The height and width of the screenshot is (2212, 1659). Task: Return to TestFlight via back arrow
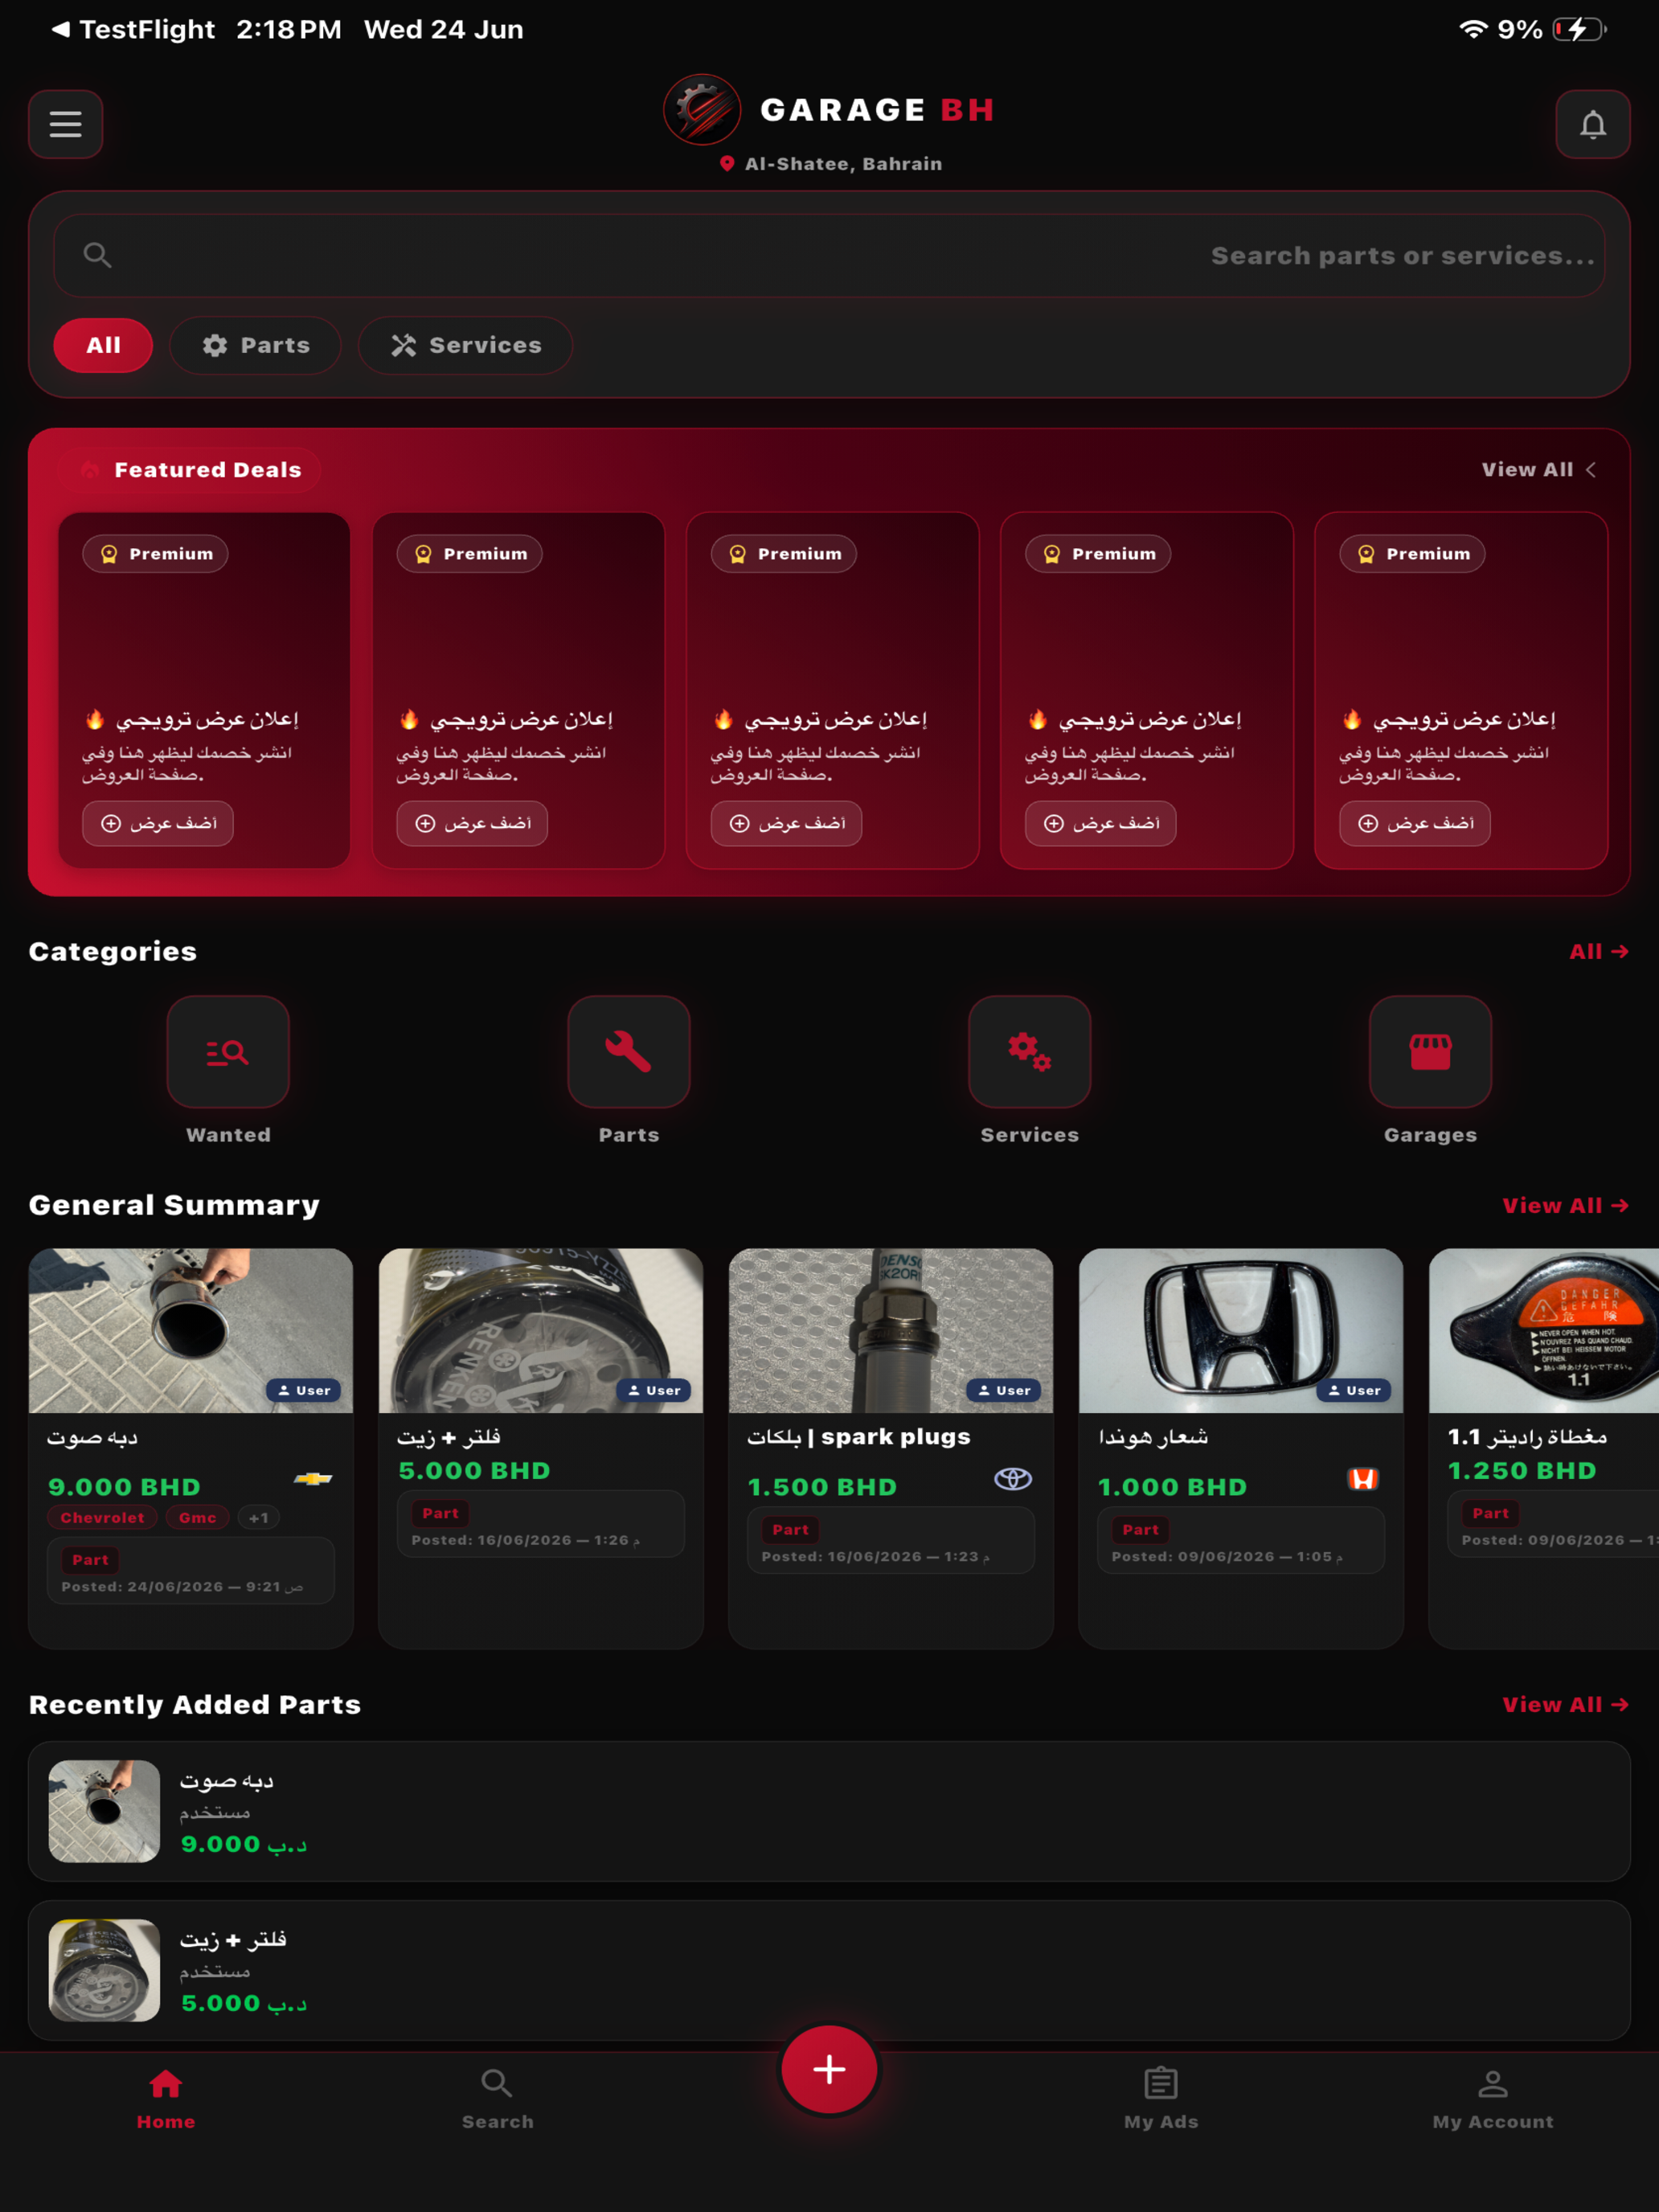pos(133,29)
